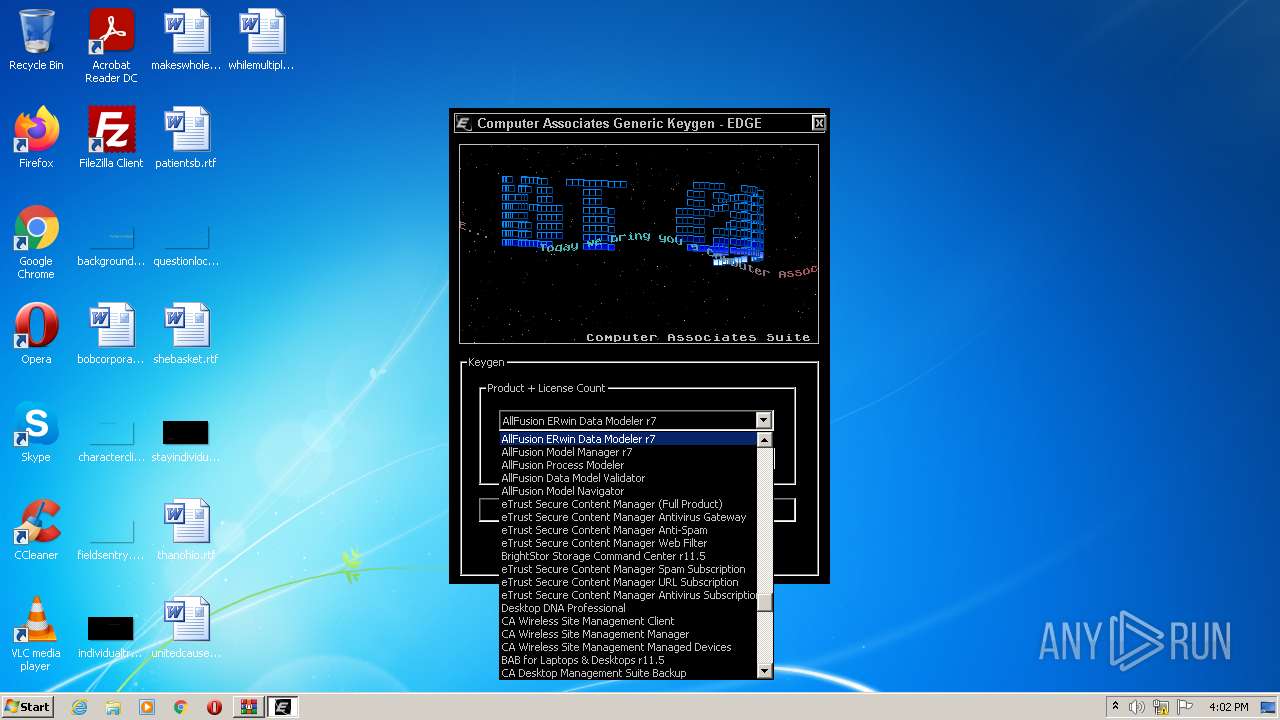The width and height of the screenshot is (1280, 720).
Task: Choose Desktop DNA Professional from the list
Action: tap(628, 608)
